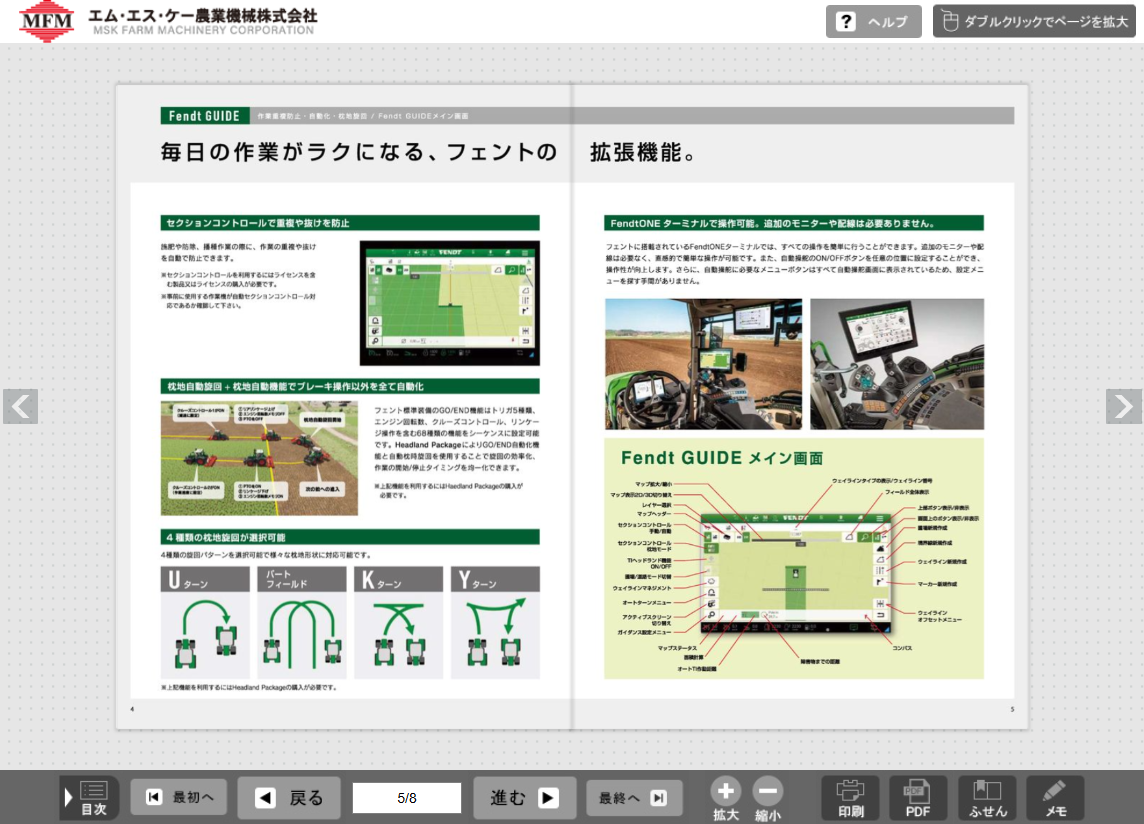Click the 進む forward button
This screenshot has width=1144, height=824.
point(525,798)
